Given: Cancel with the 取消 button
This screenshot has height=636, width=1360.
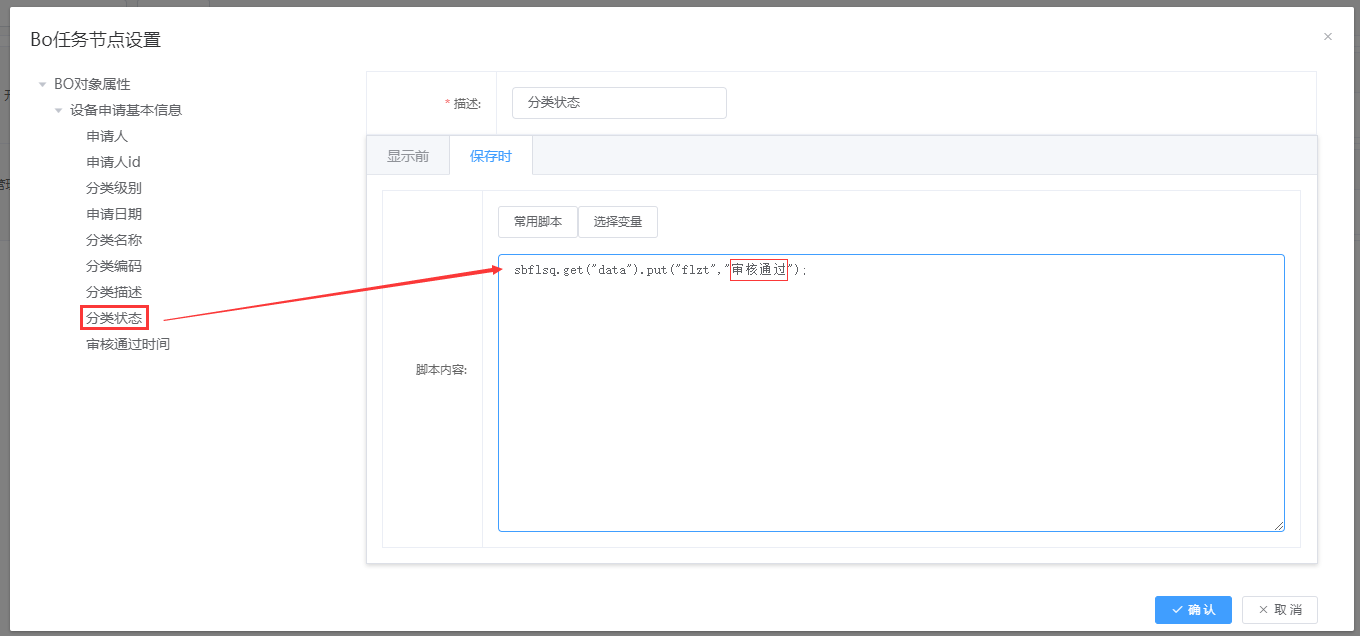Looking at the screenshot, I should coord(1280,610).
